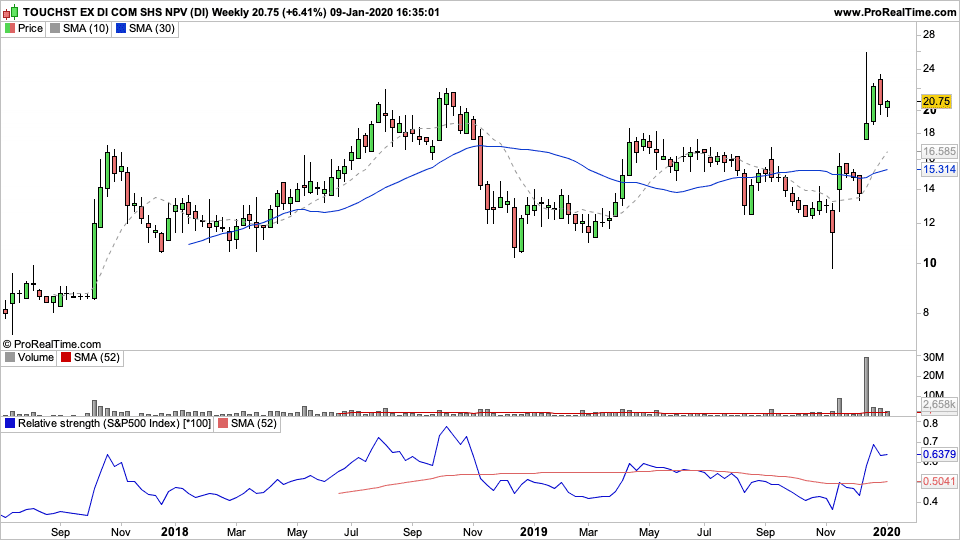960x540 pixels.
Task: Open the Relative strength (S&P500 Index) label
Action: pos(114,424)
